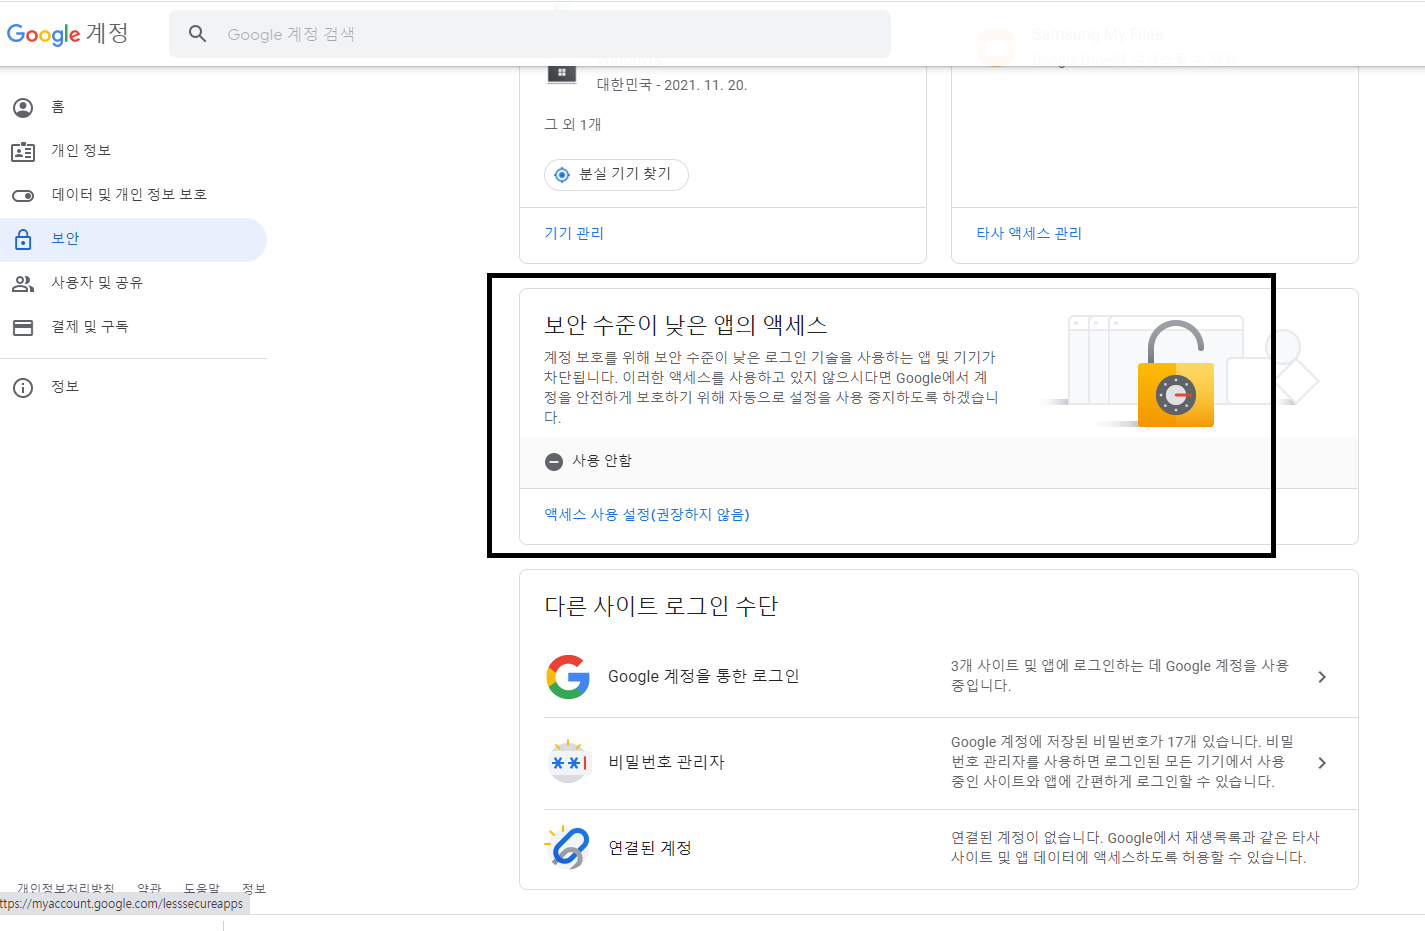Focus the Google 계정 검색 field
Image resolution: width=1425 pixels, height=931 pixels.
point(530,34)
